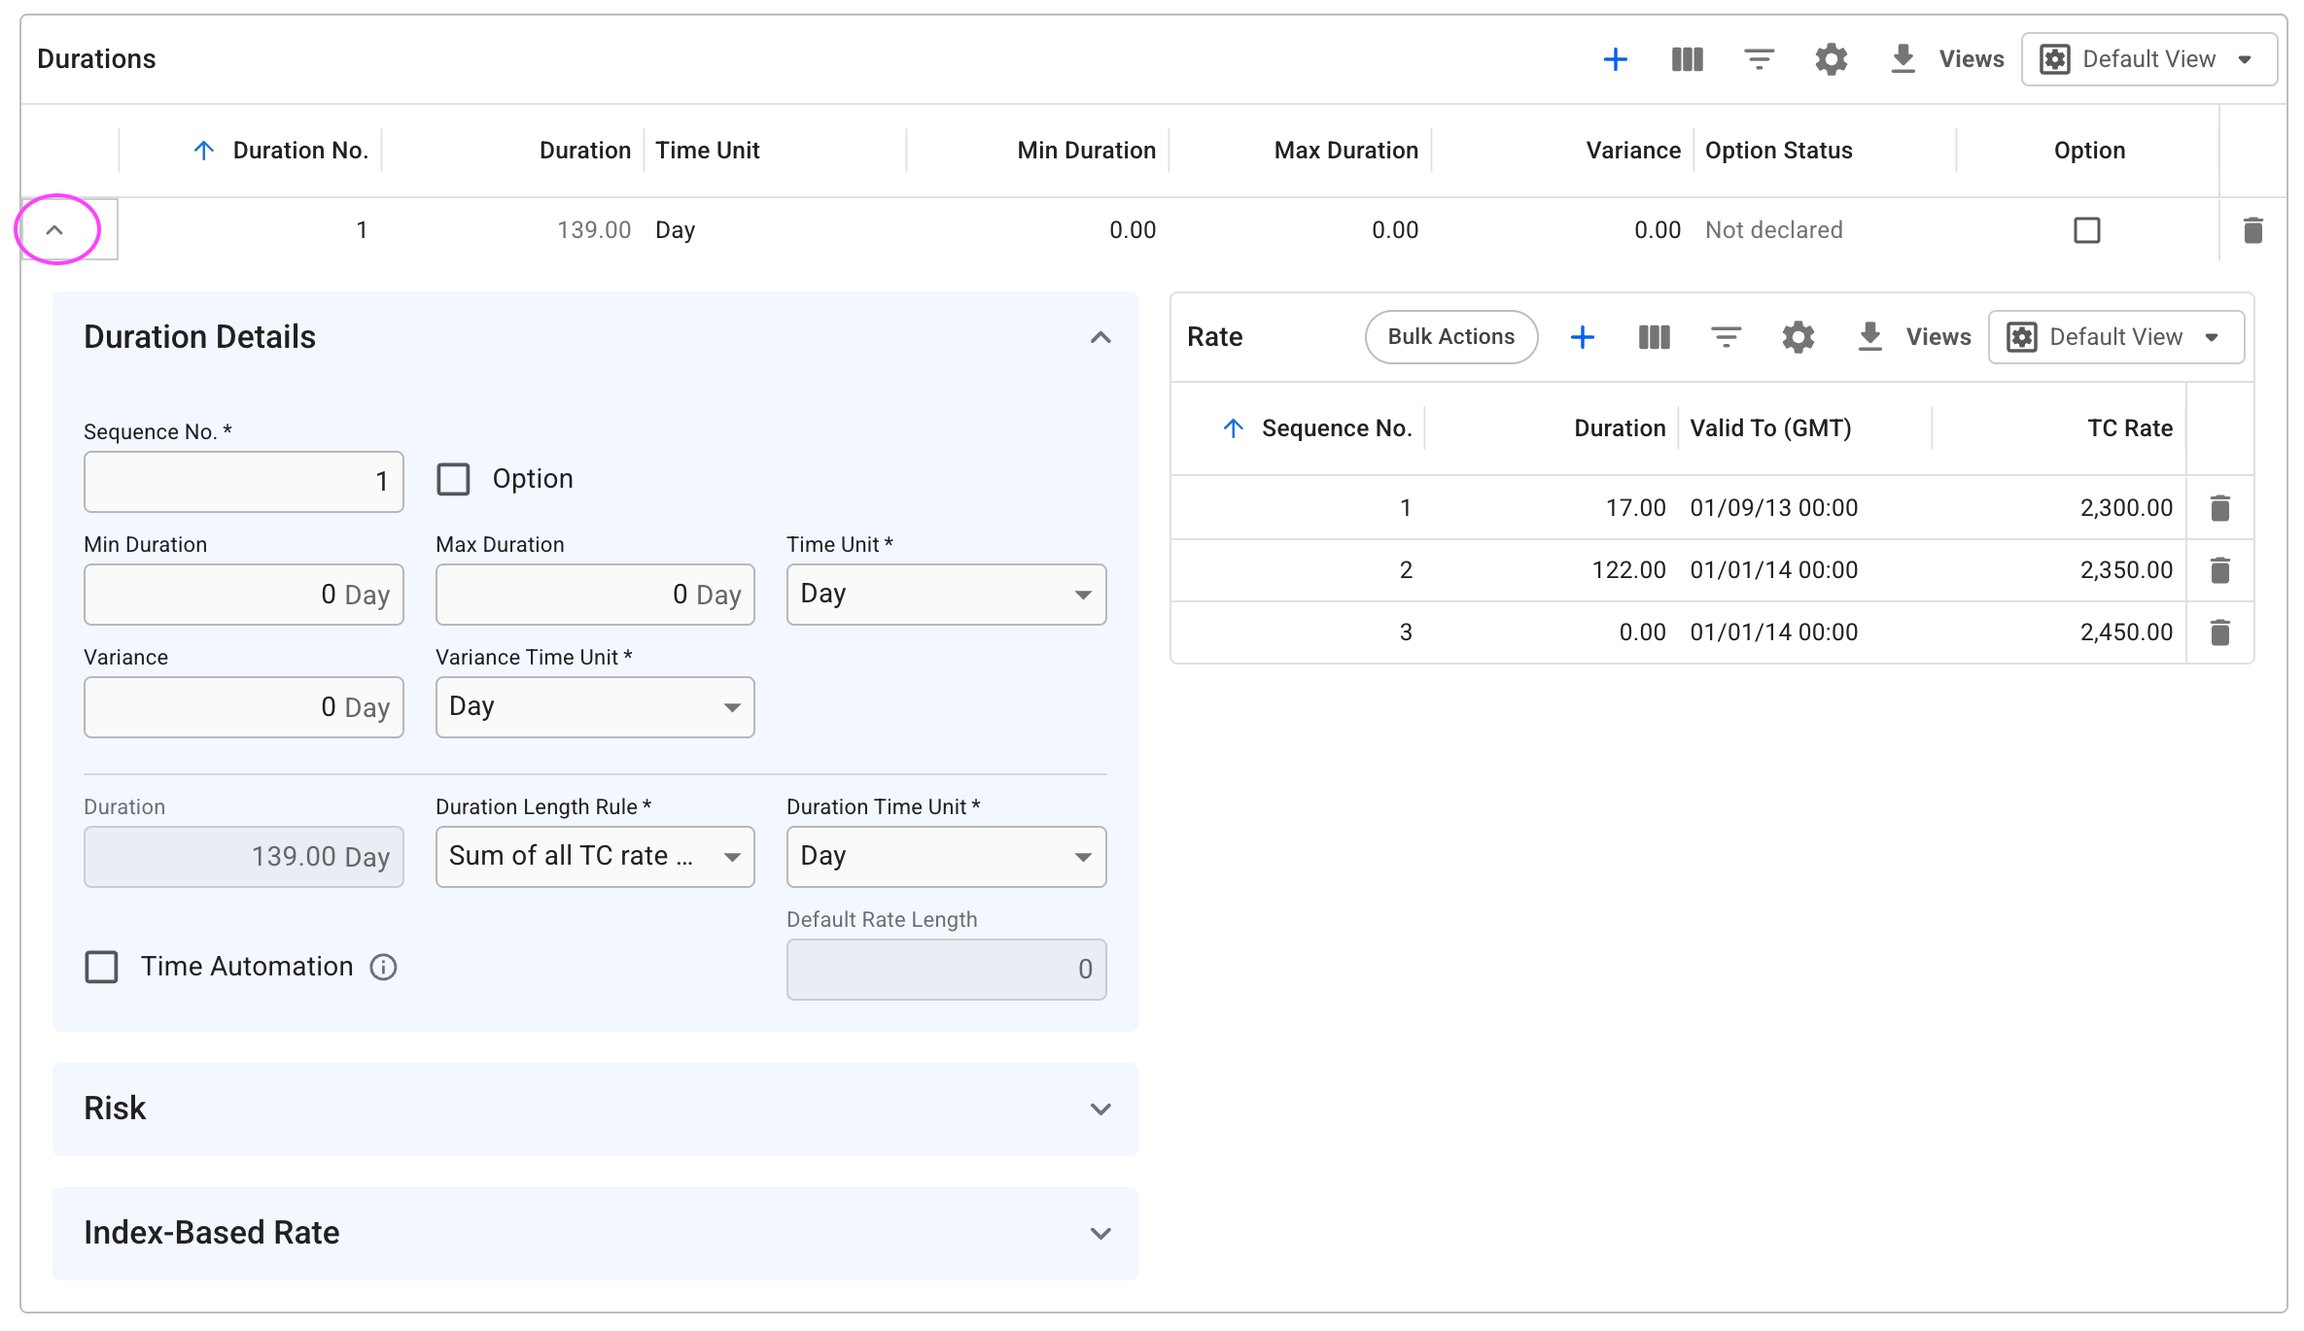Open the Duration Length Rule dropdown

[x=595, y=857]
